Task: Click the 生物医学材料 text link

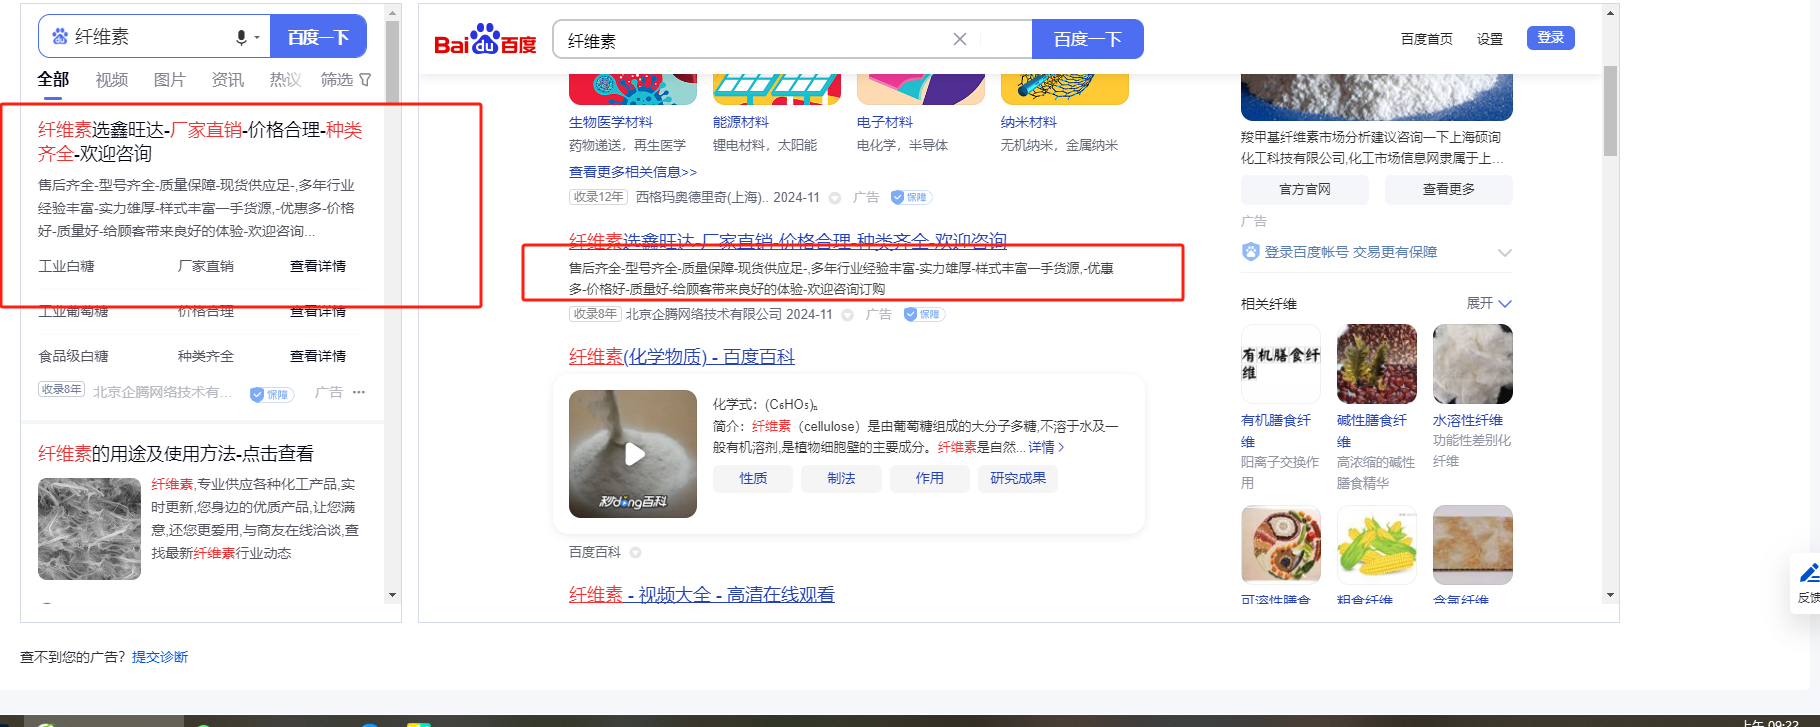Action: [x=611, y=122]
